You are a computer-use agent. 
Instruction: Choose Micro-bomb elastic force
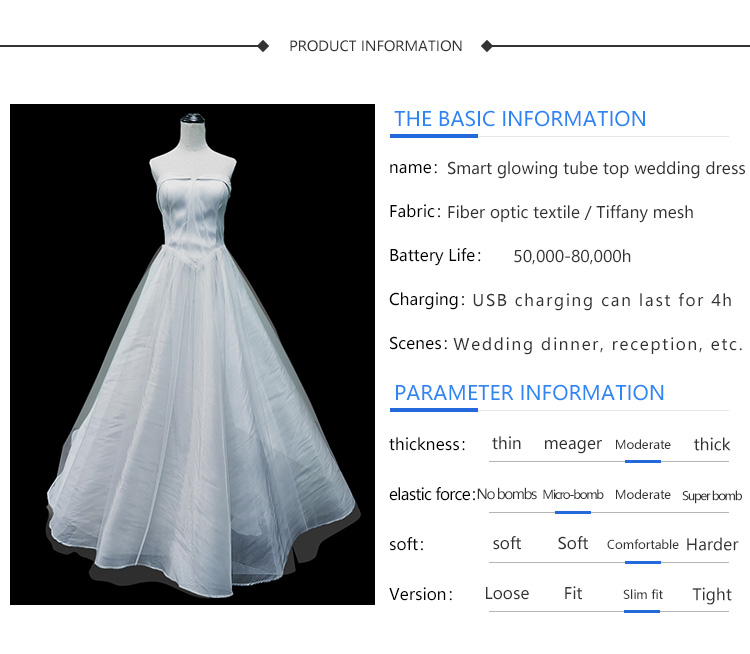(x=572, y=495)
